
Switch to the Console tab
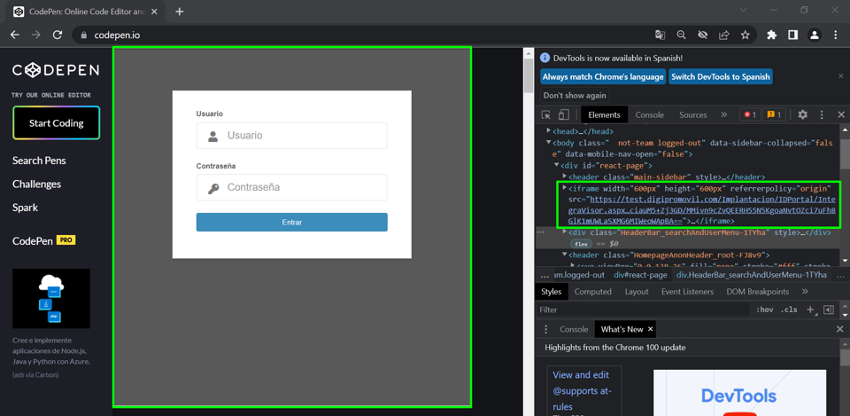pos(649,115)
